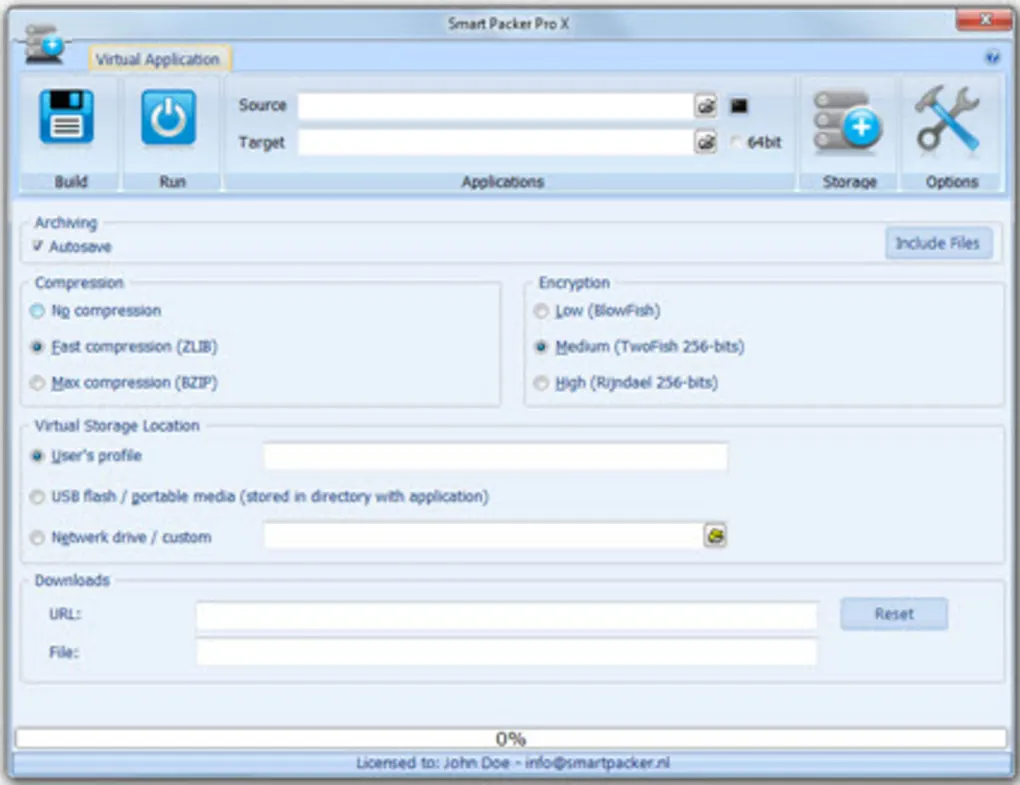Toggle the Autosave checkbox
The width and height of the screenshot is (1020, 785).
[x=37, y=246]
